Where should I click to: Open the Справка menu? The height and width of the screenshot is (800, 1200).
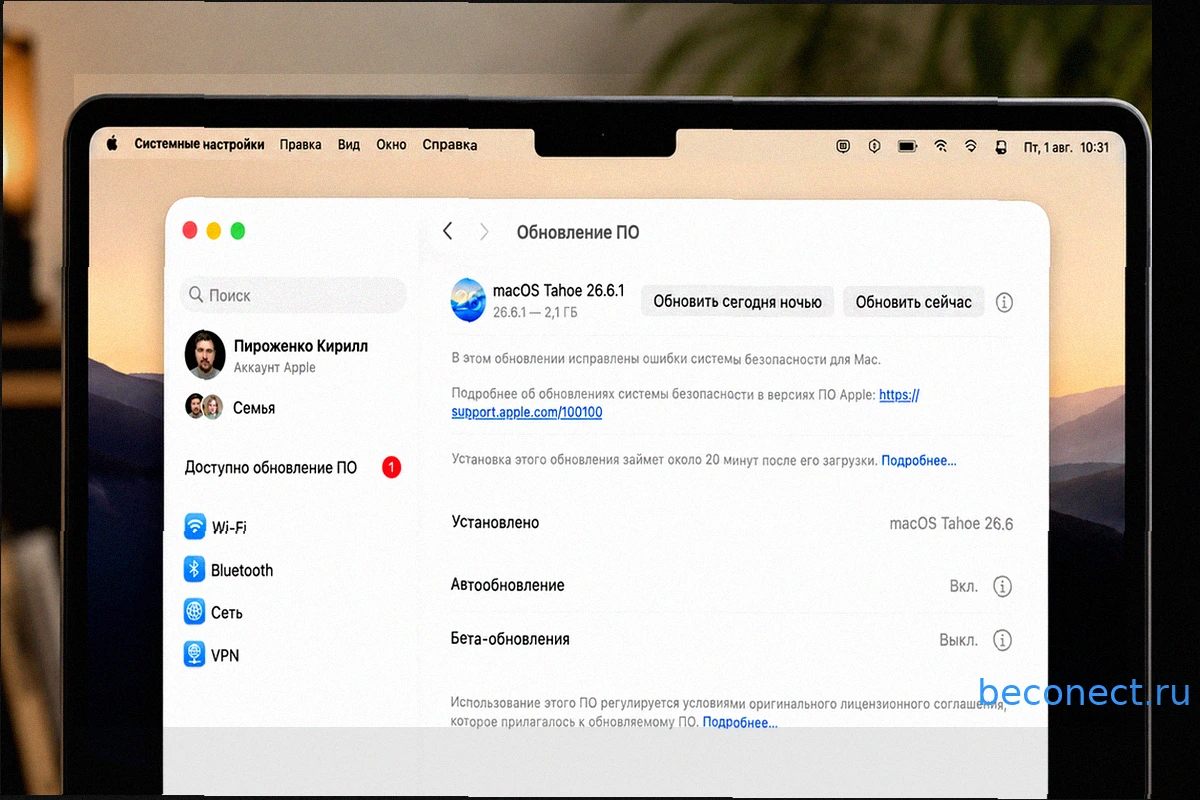coord(450,145)
